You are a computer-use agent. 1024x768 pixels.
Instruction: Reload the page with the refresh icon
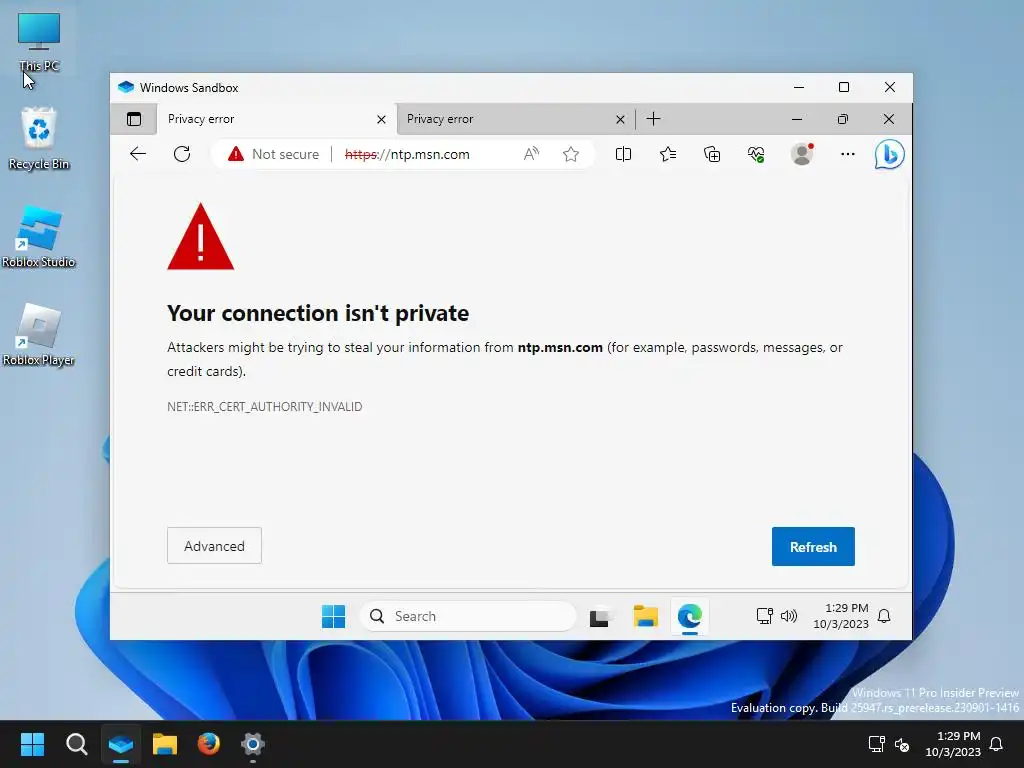[x=182, y=154]
